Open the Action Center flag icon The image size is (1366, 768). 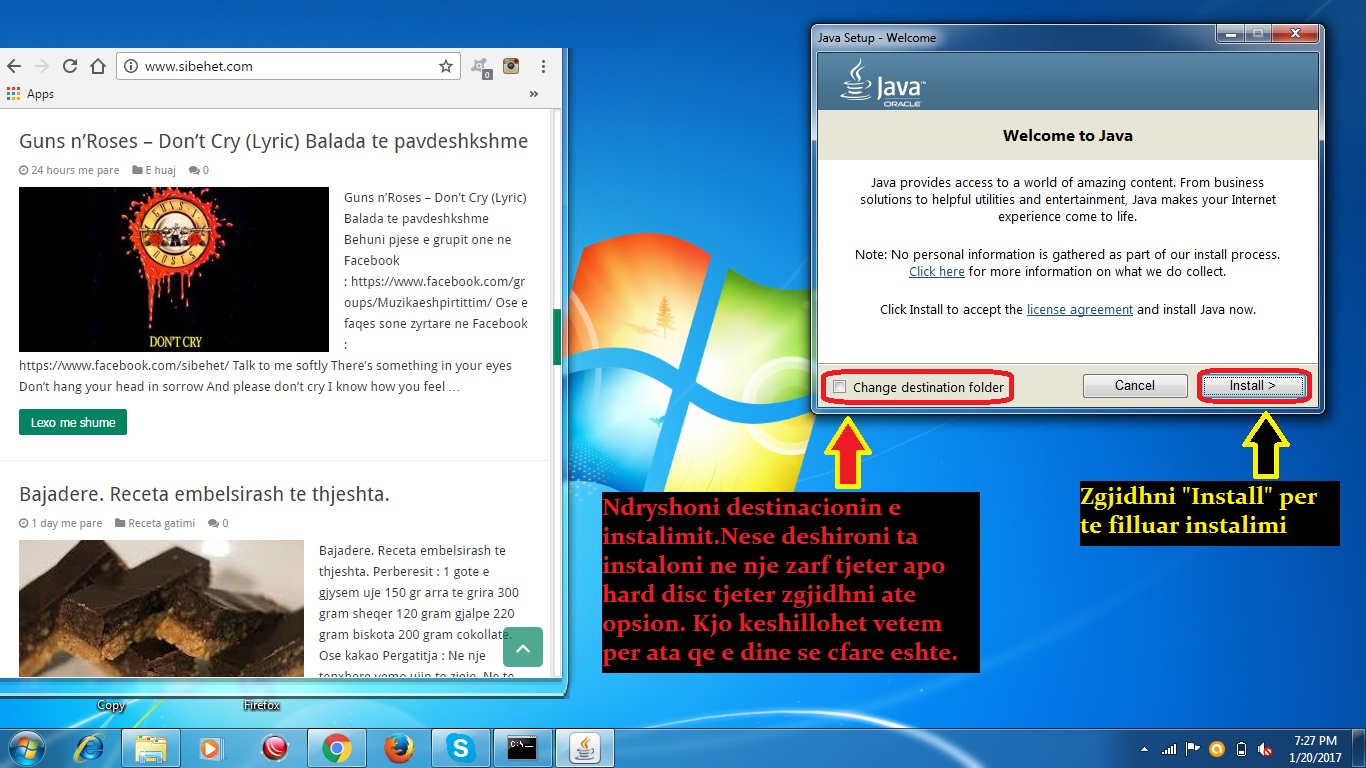(x=1193, y=749)
